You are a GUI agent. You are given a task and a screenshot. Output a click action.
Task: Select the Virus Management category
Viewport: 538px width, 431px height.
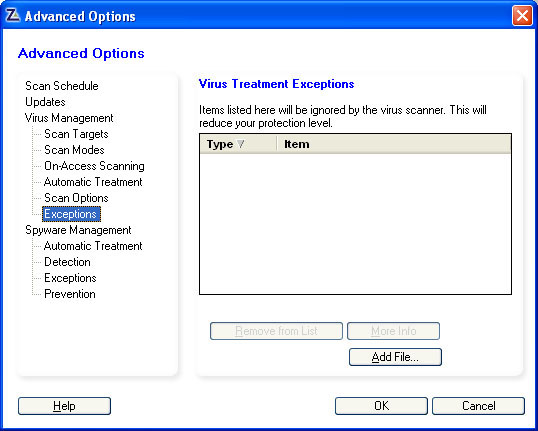click(69, 118)
